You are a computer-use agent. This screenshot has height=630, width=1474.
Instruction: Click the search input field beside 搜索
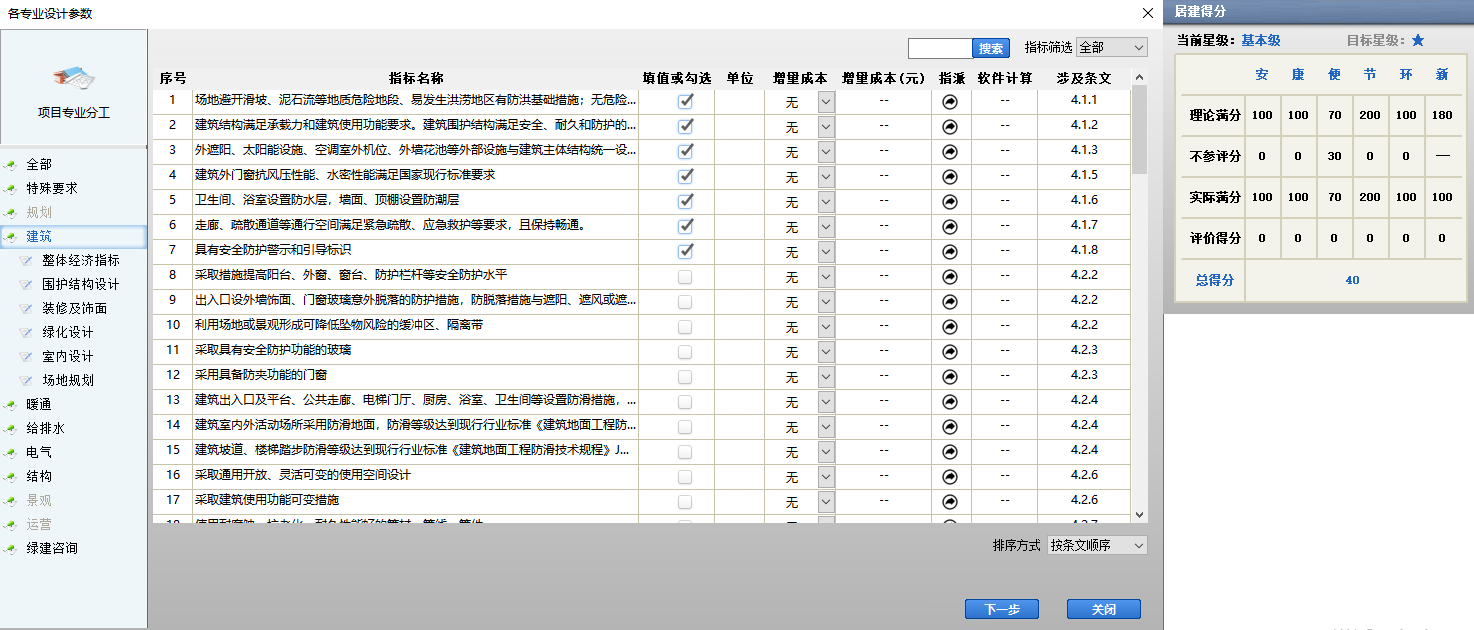pyautogui.click(x=939, y=48)
